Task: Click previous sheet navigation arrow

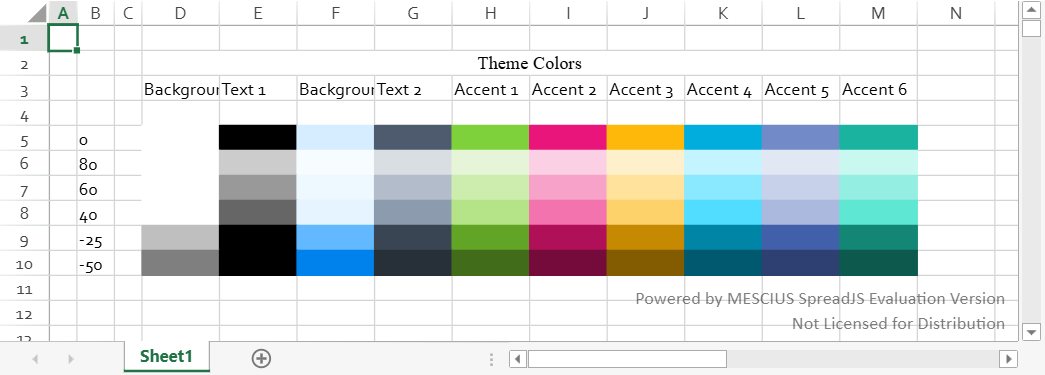Action: [35, 359]
